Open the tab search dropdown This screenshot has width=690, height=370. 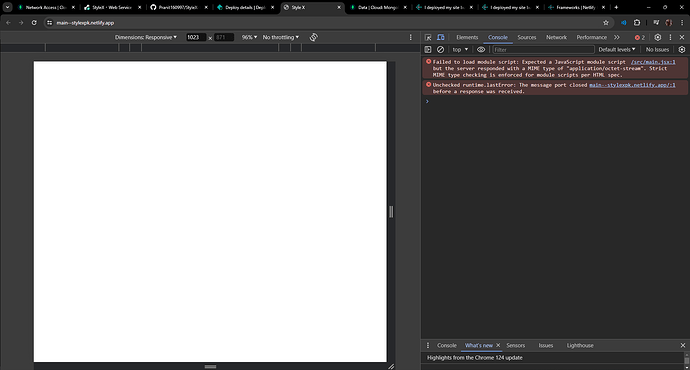coord(7,7)
